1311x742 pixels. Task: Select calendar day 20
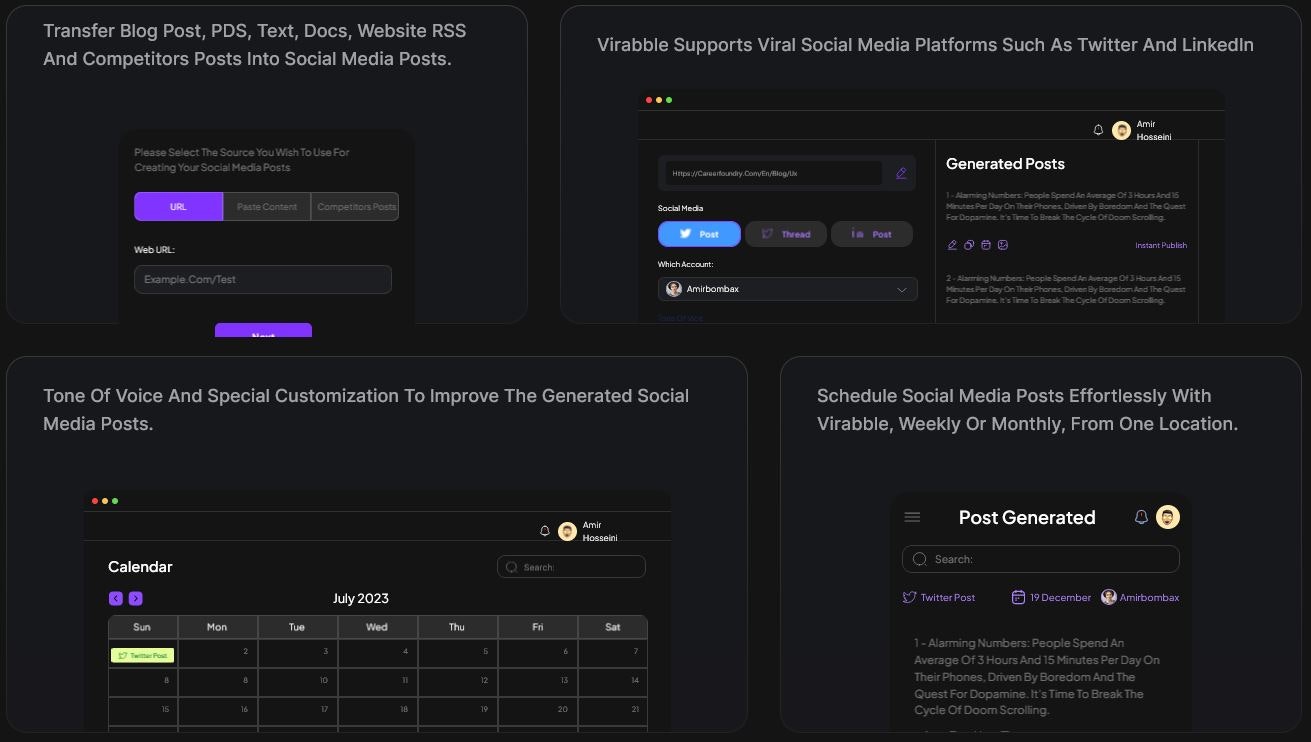tap(538, 711)
